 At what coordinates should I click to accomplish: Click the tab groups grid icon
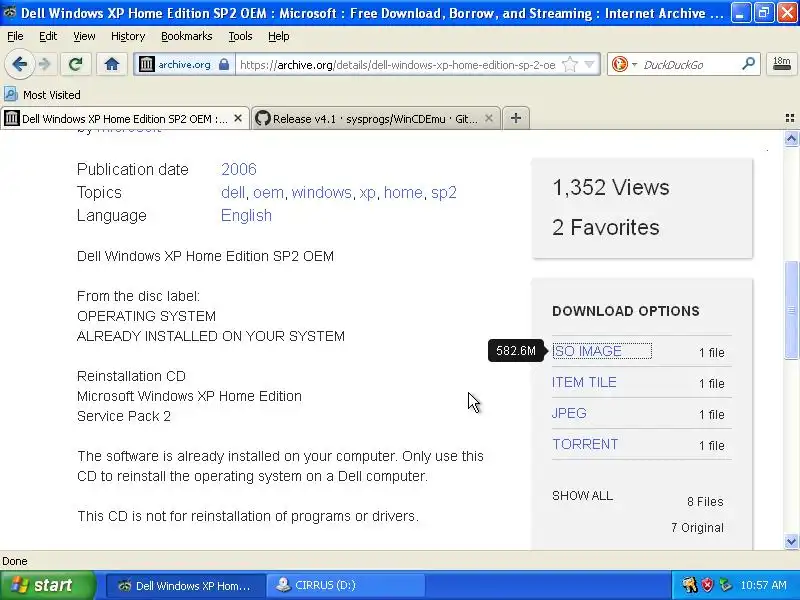(x=790, y=118)
